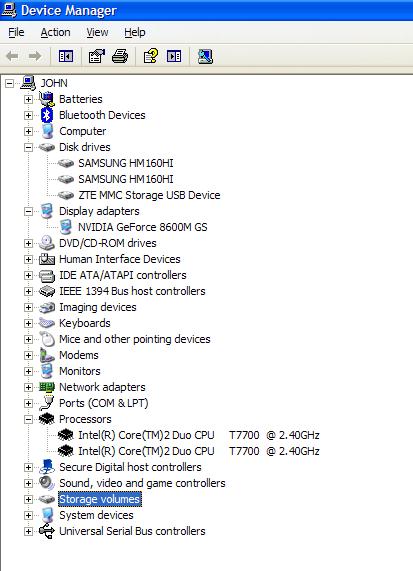The width and height of the screenshot is (413, 571).
Task: Click the Bluetooth Devices icon
Action: coord(47,115)
